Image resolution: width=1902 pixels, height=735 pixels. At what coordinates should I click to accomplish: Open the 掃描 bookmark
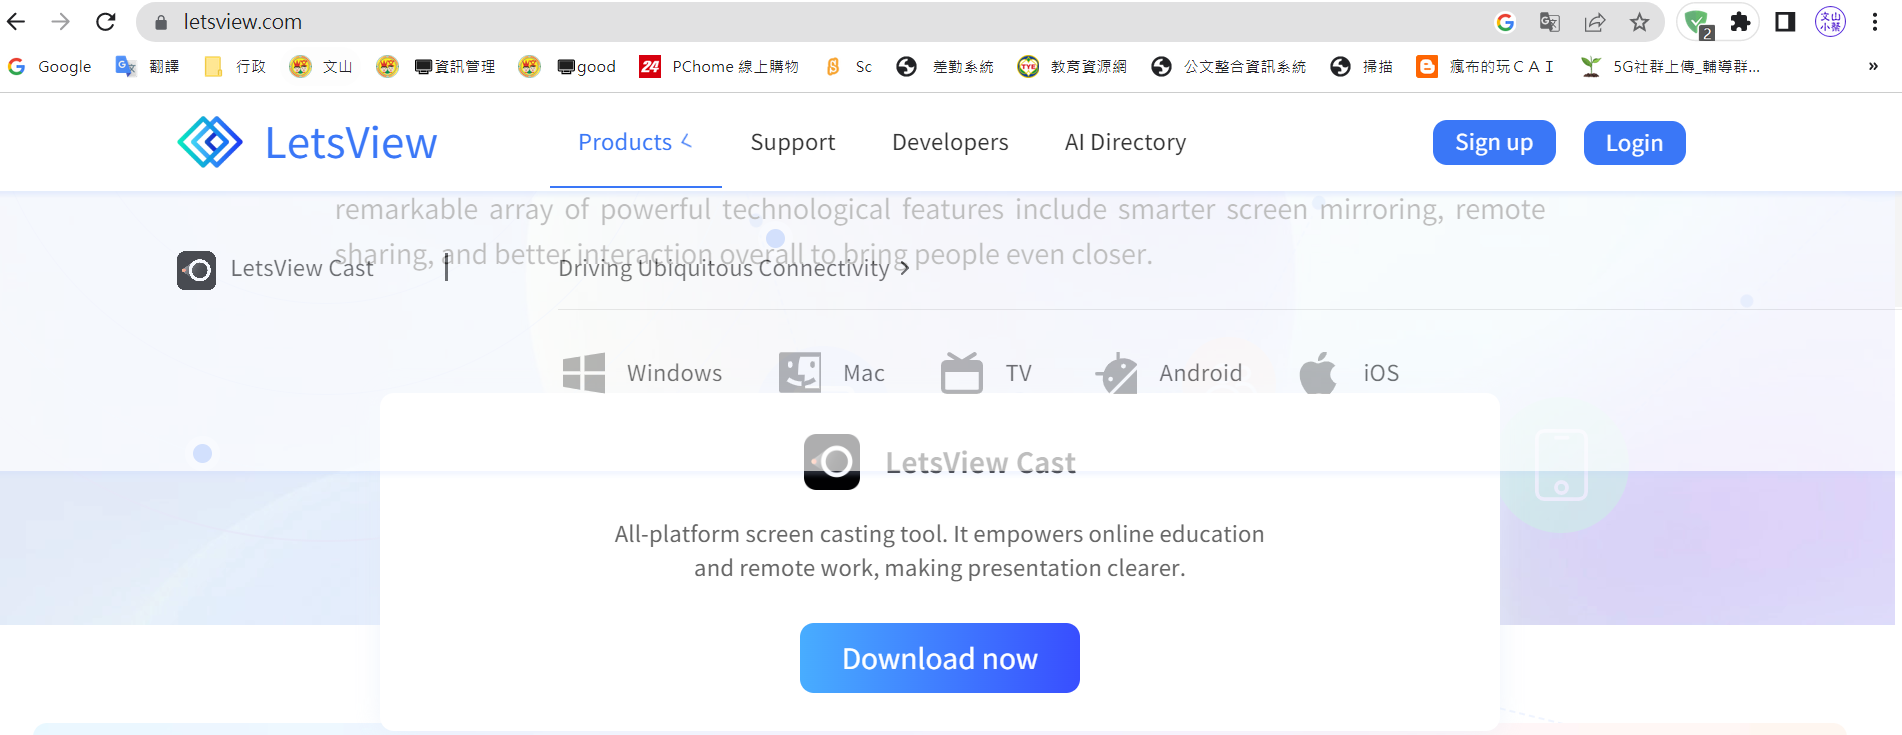click(x=1362, y=66)
